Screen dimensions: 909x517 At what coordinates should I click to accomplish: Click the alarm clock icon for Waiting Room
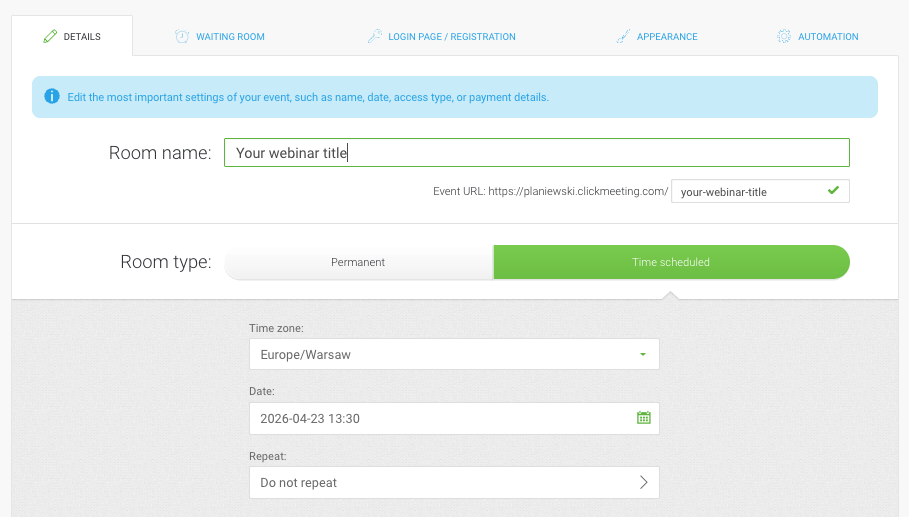(182, 37)
